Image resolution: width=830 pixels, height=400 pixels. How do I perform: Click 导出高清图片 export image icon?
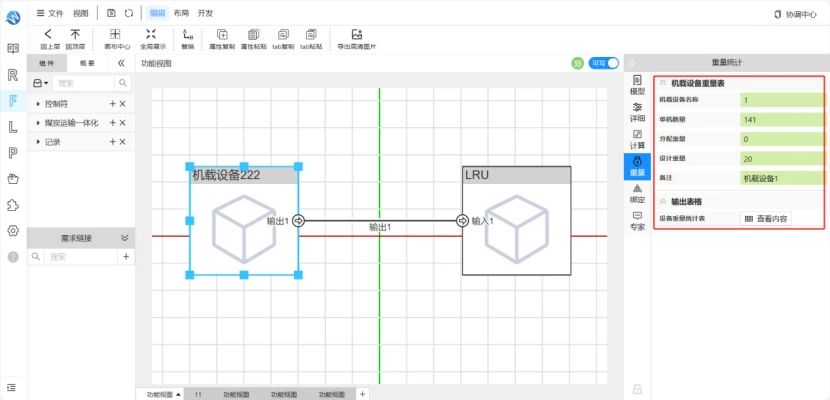point(357,34)
